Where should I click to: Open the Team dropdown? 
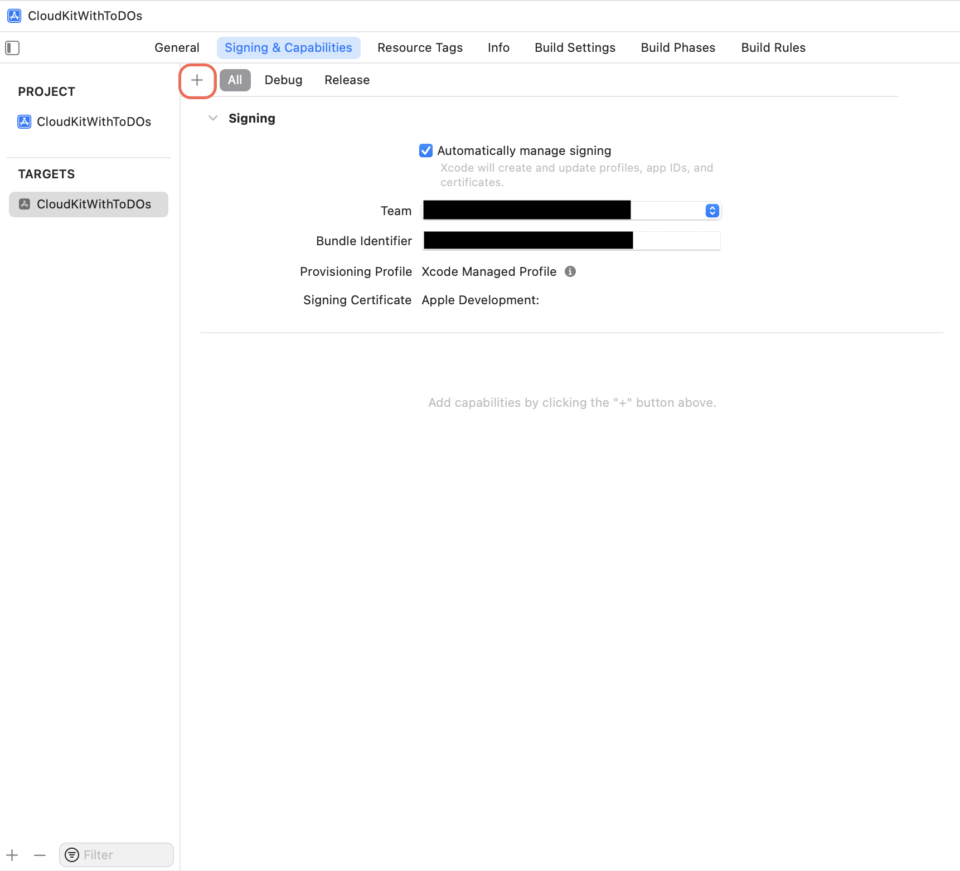point(711,210)
